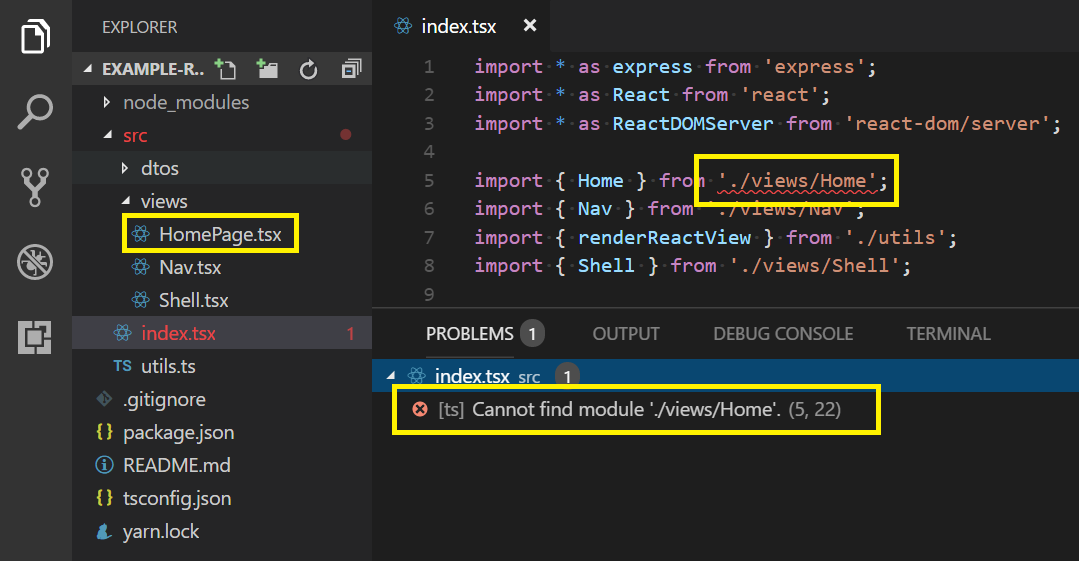Click the braces icon beside package.json
The height and width of the screenshot is (561, 1079).
point(105,432)
